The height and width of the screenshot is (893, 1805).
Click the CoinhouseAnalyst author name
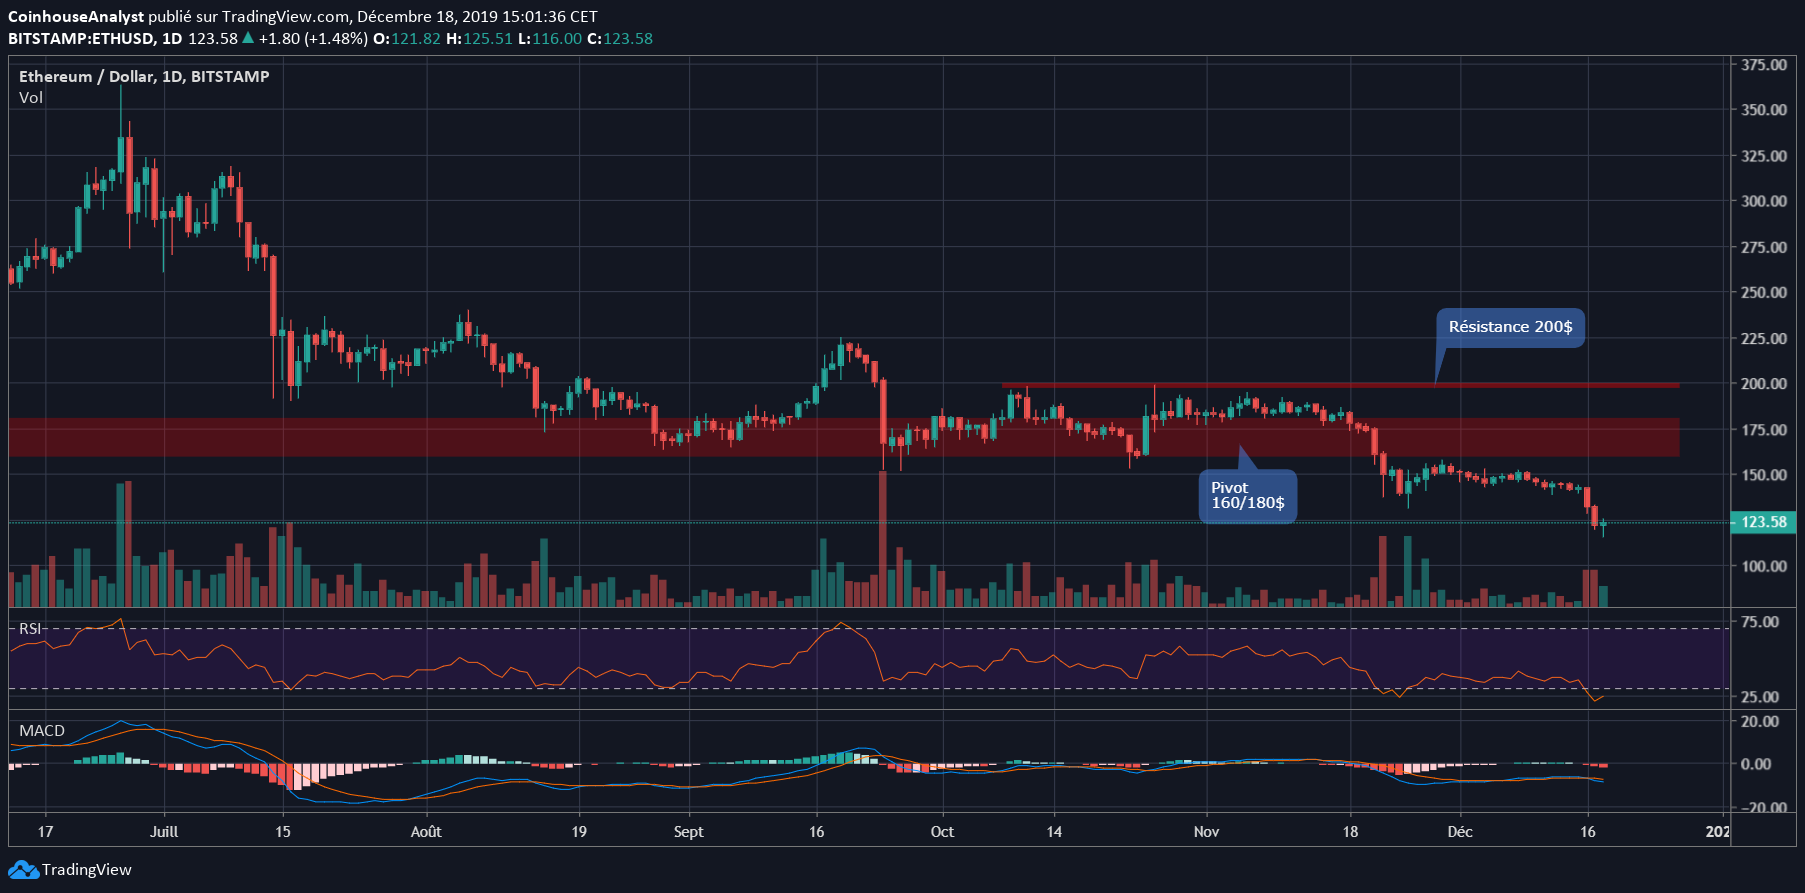click(76, 17)
